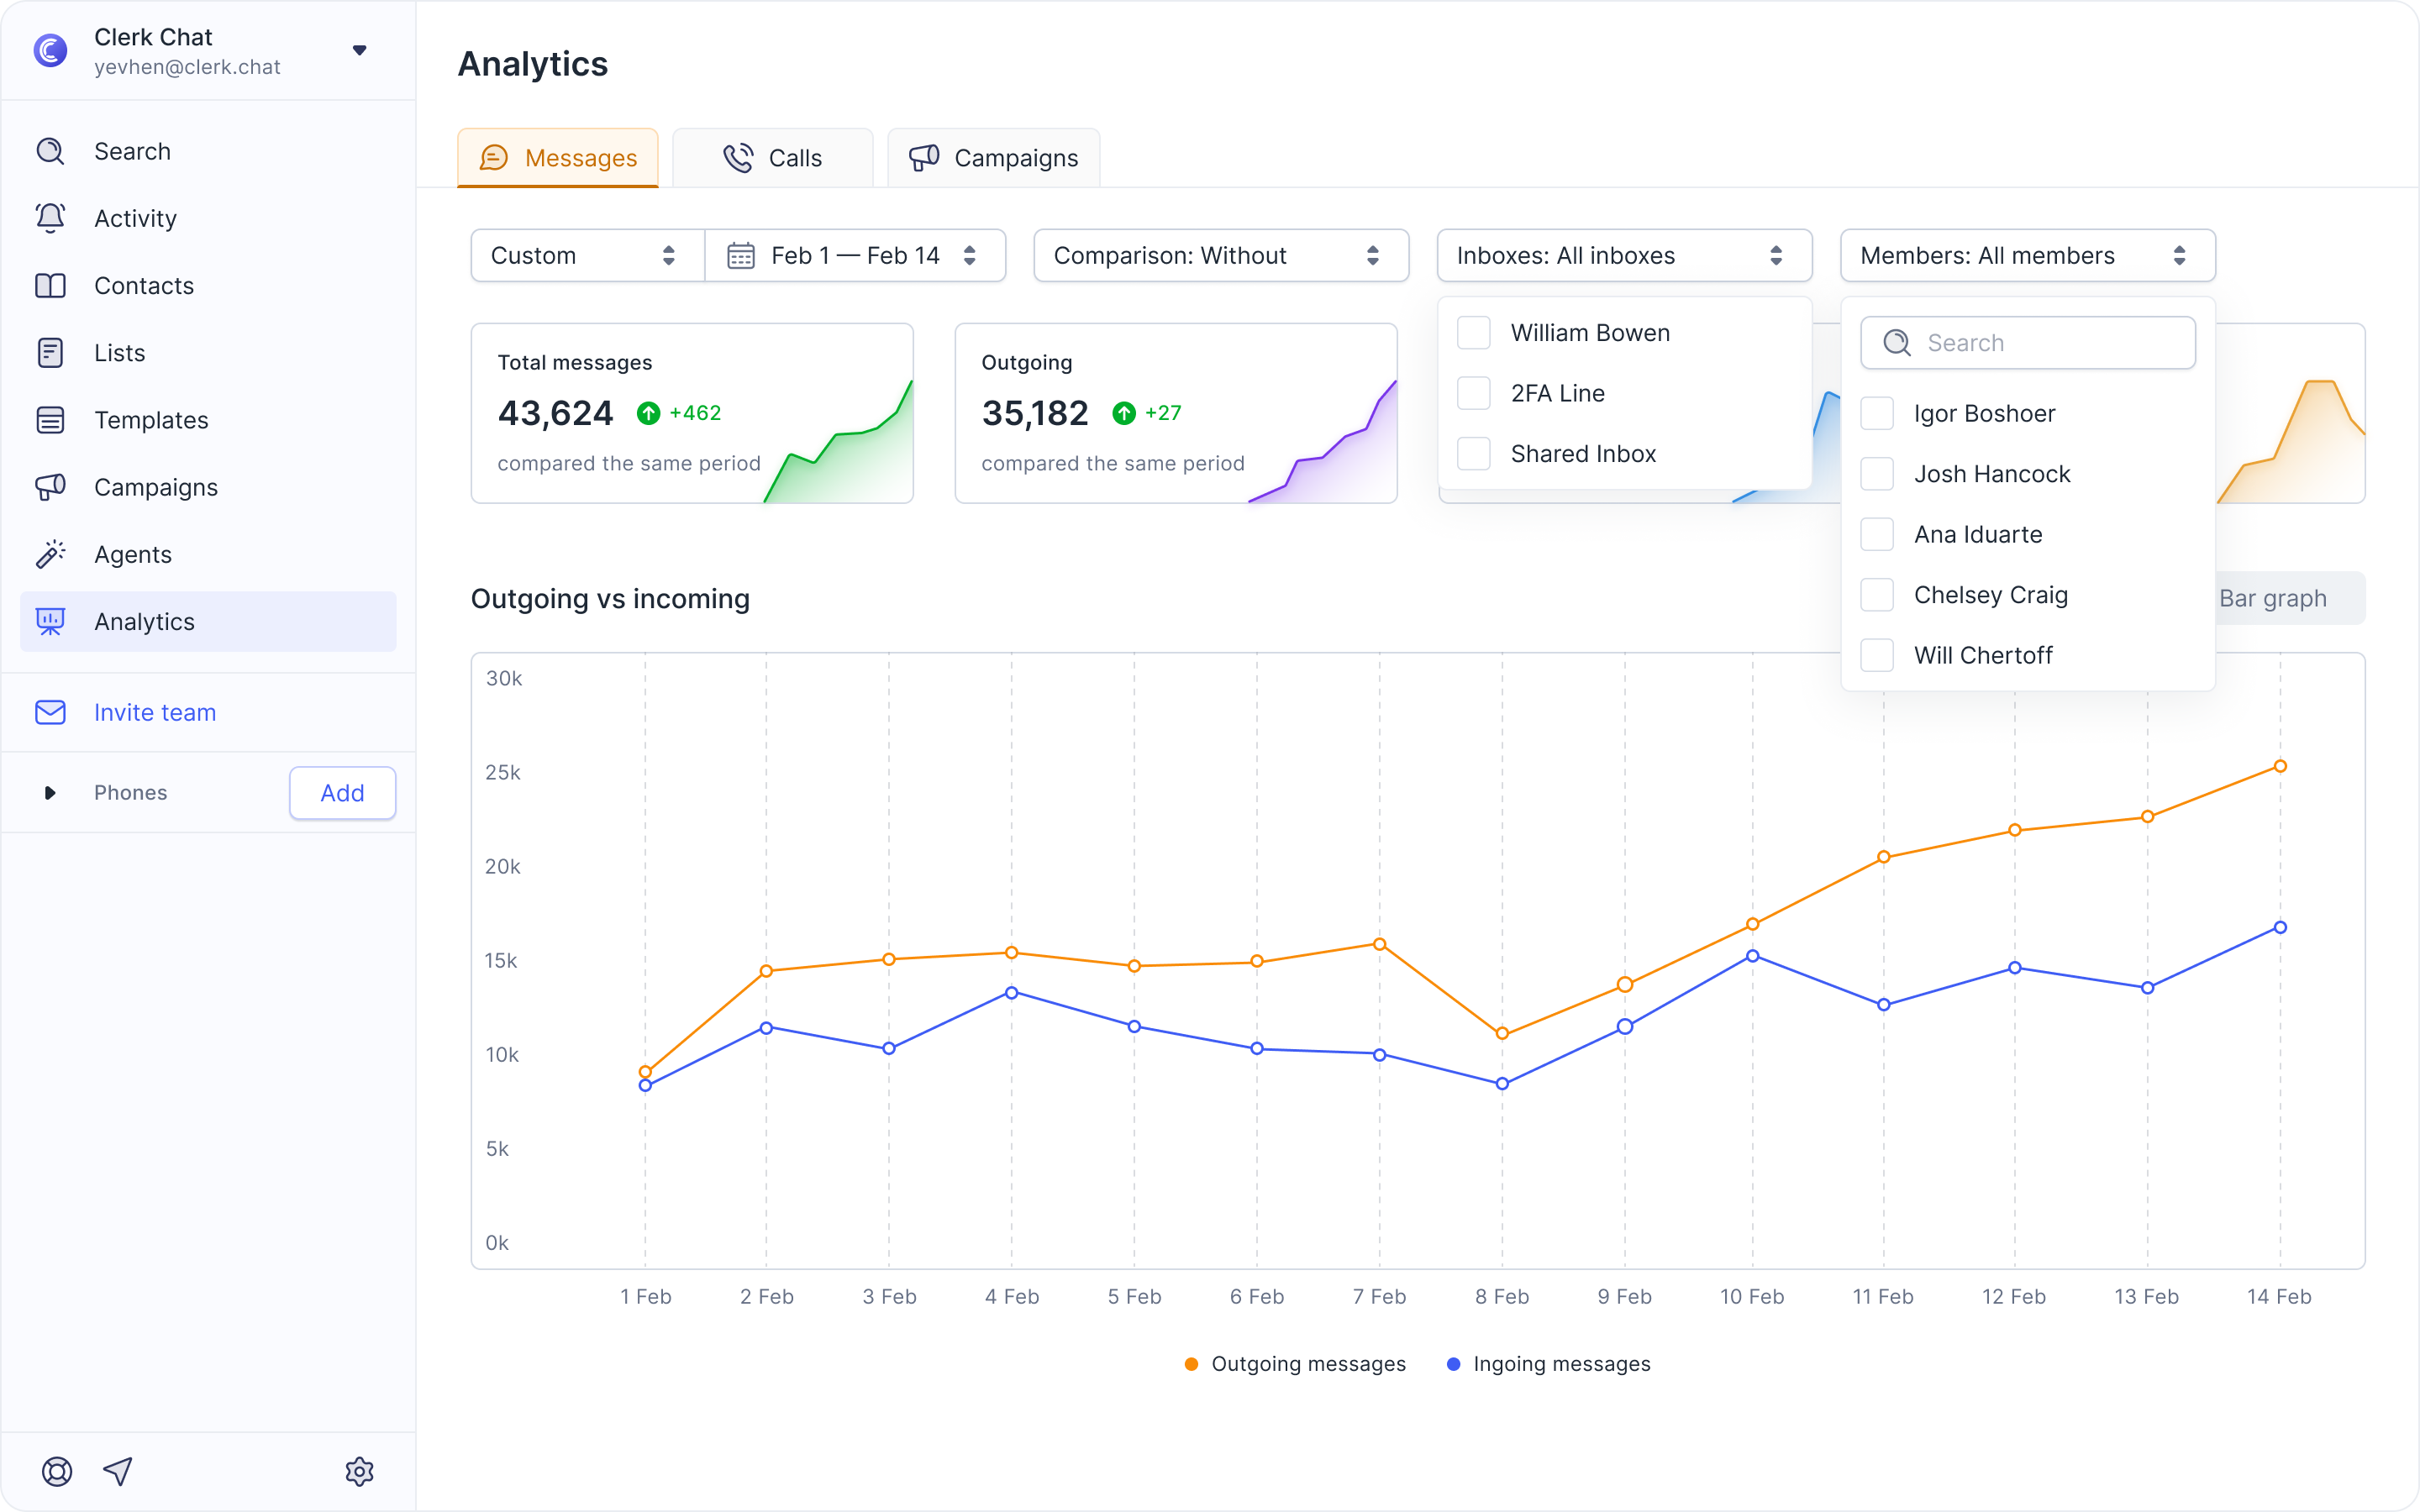Click the Add phone button
2420x1512 pixels.
[342, 793]
